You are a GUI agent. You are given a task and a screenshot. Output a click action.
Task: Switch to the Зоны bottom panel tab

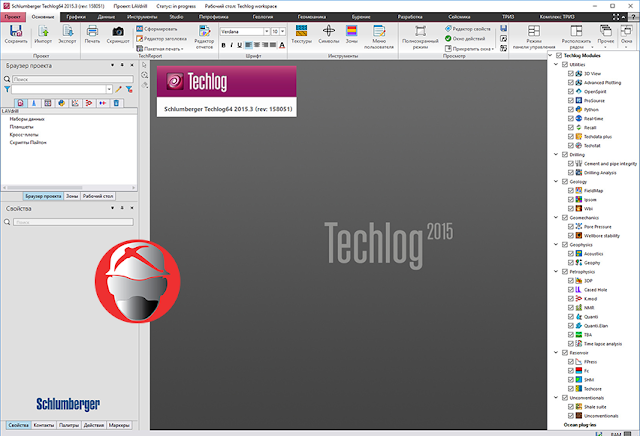72,196
